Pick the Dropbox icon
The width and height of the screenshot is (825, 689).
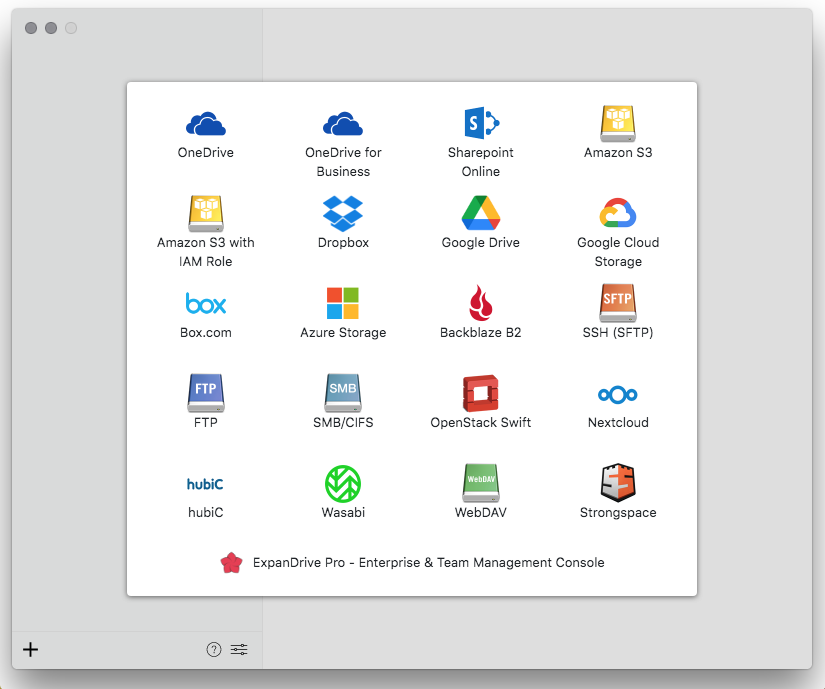click(x=343, y=214)
